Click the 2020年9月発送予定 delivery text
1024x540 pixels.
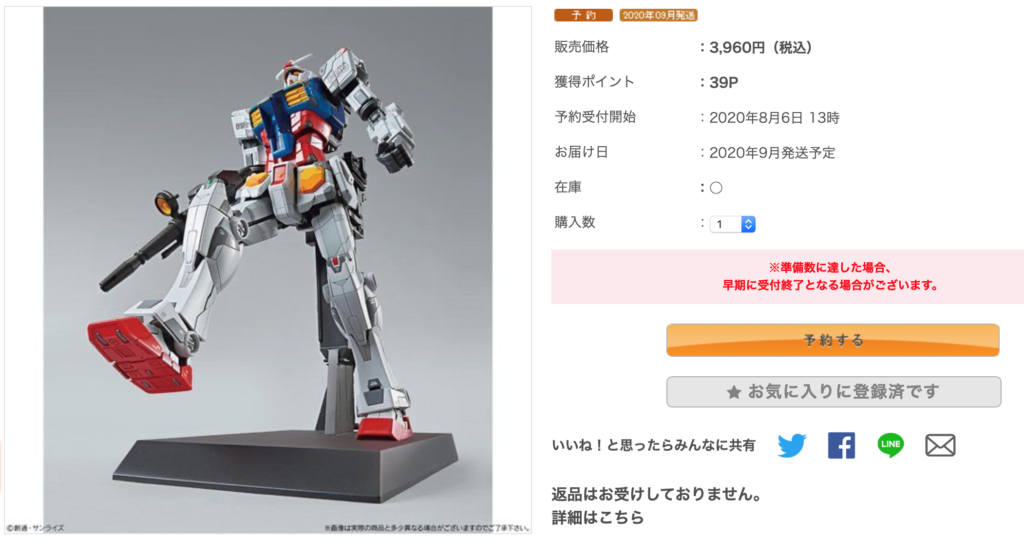(x=773, y=153)
